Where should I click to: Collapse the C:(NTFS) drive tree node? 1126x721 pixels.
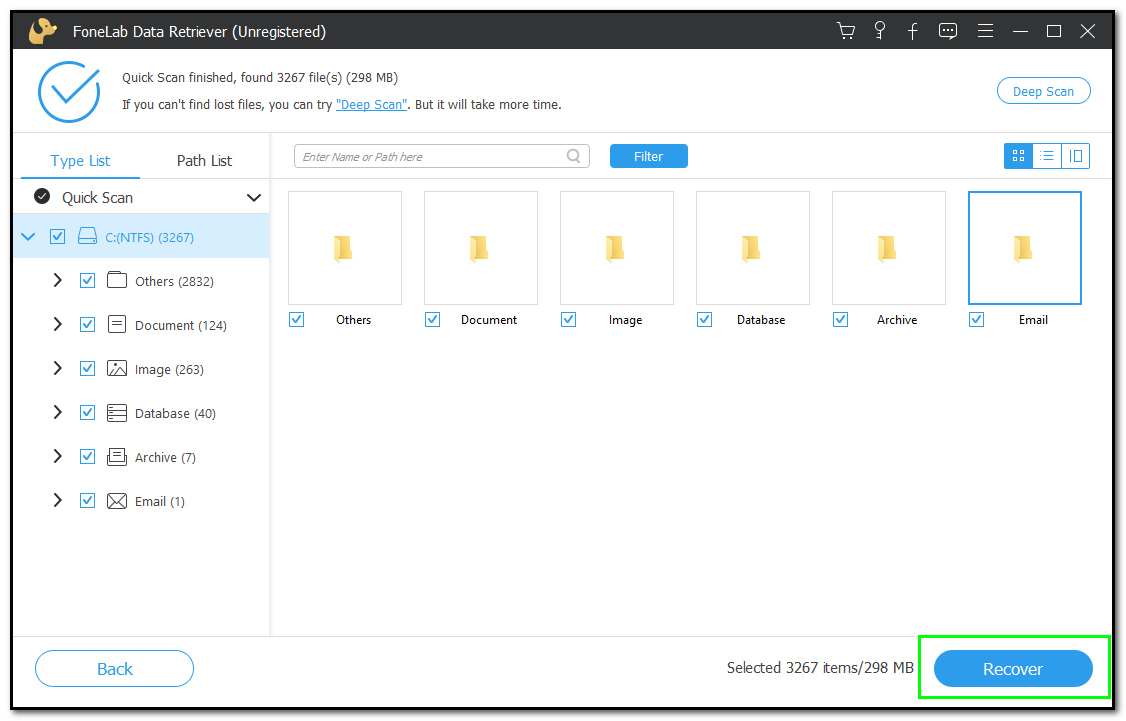click(x=29, y=236)
